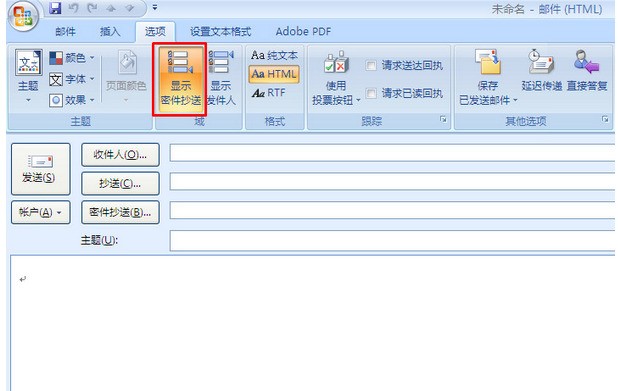Viewport: 618px width, 391px height.
Task: Click the 发送(S) send button
Action: (x=41, y=169)
